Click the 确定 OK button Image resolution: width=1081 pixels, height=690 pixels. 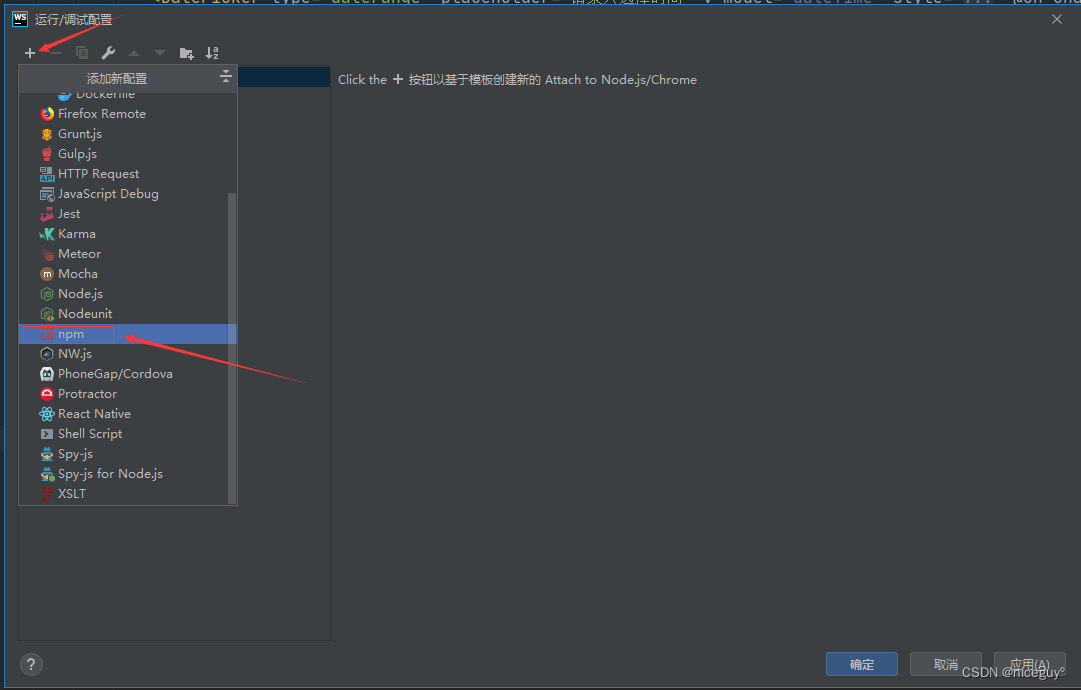[x=862, y=664]
